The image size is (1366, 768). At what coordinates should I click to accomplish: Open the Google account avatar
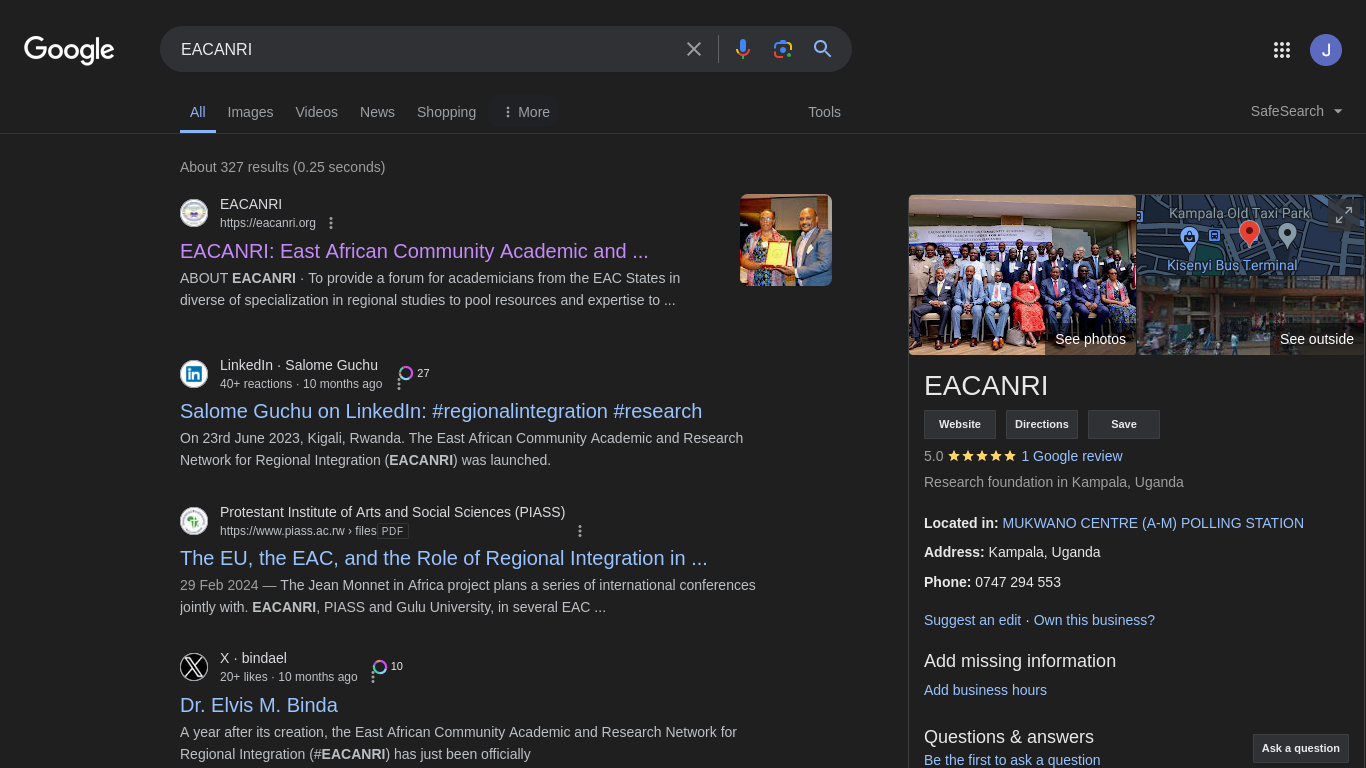click(1326, 50)
